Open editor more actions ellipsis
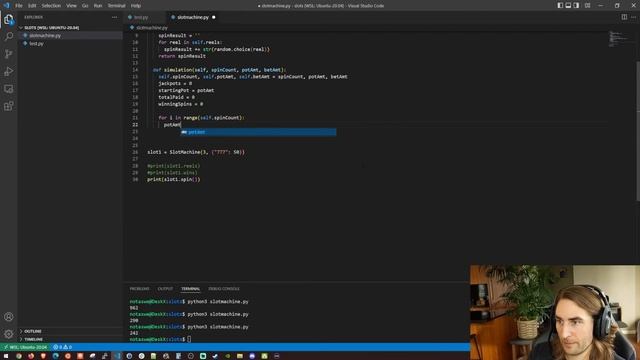This screenshot has width=640, height=360. pos(633,17)
